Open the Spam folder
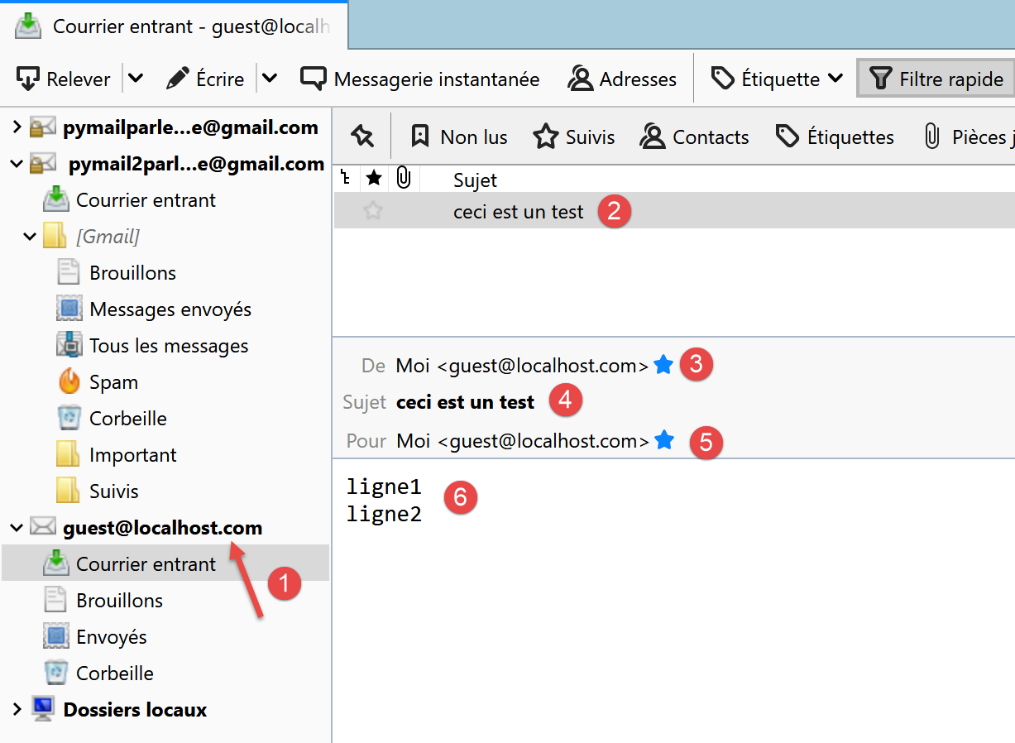This screenshot has height=743, width=1015. pyautogui.click(x=113, y=382)
